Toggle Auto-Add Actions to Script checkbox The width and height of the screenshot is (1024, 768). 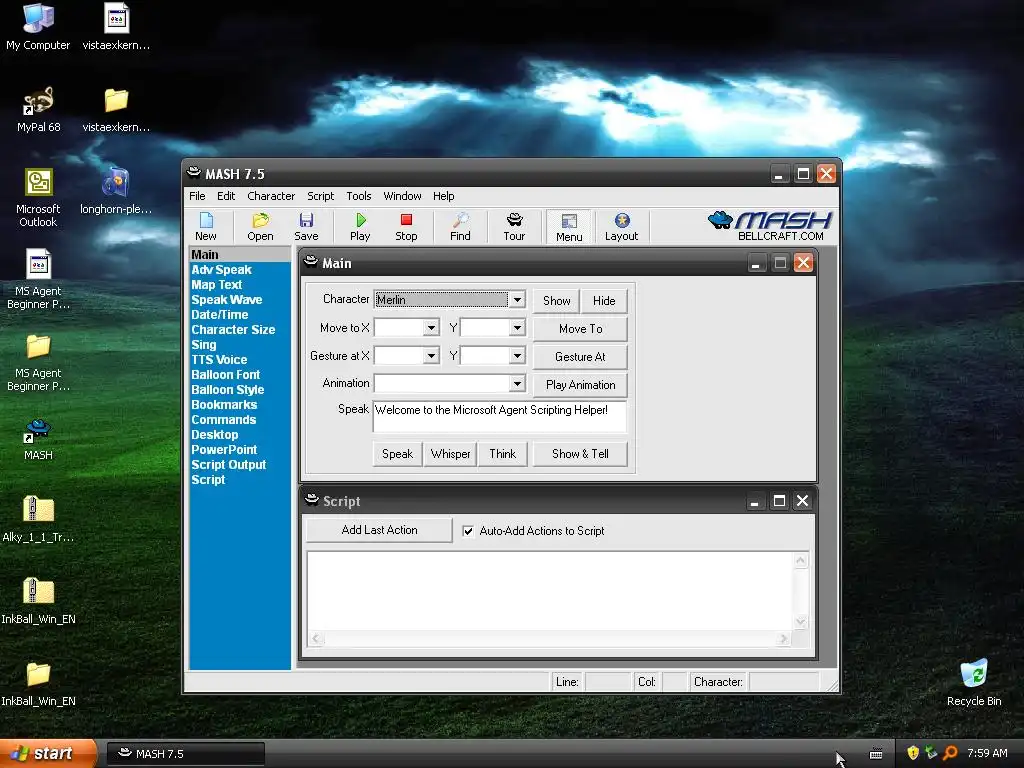(468, 531)
